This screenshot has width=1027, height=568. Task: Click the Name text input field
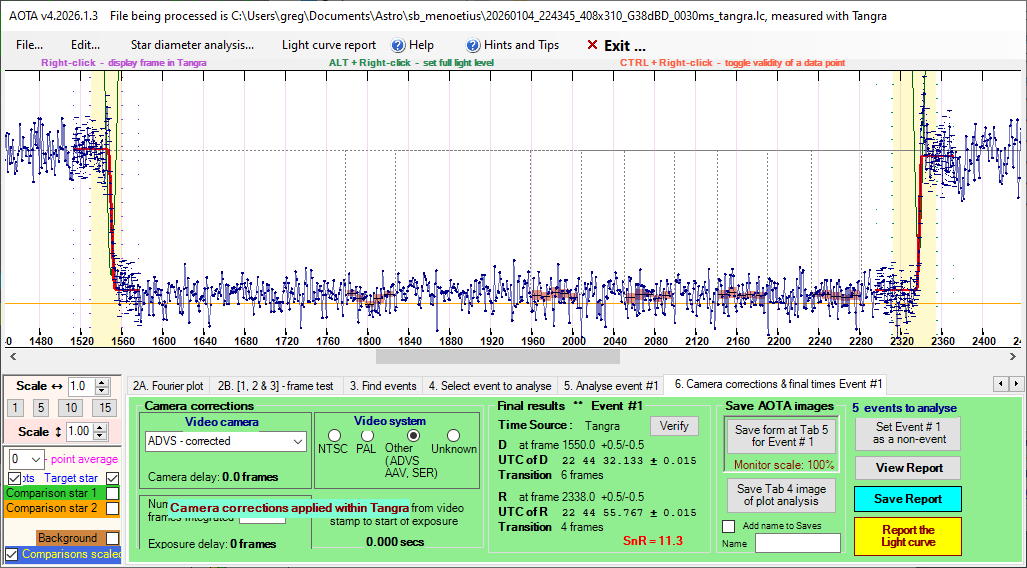pyautogui.click(x=797, y=543)
